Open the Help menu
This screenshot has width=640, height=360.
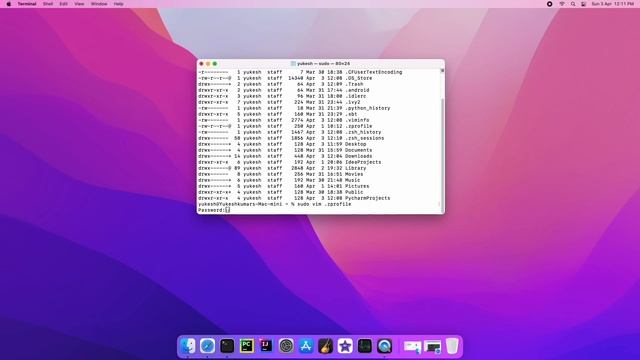118,4
